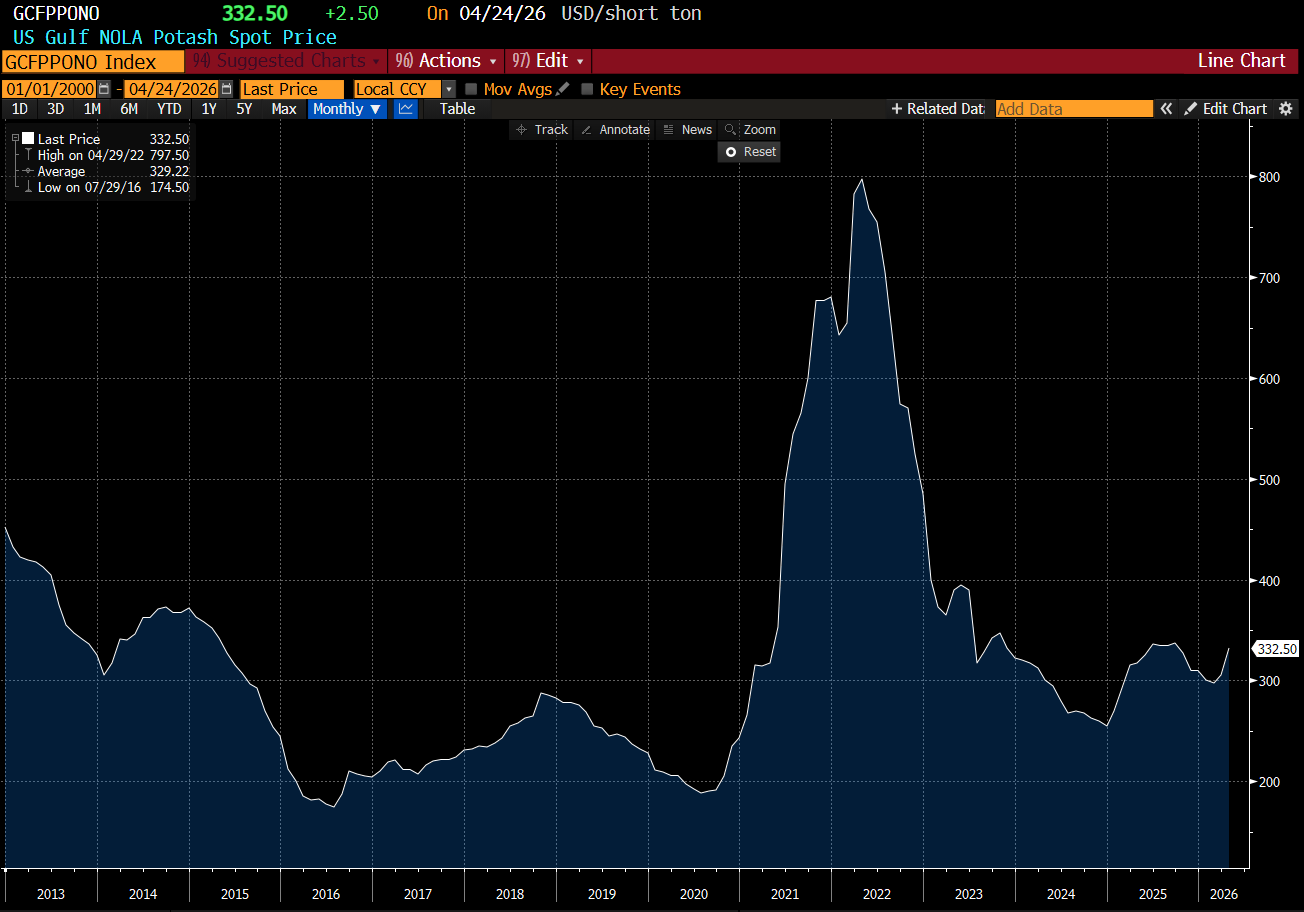Image resolution: width=1304 pixels, height=912 pixels.
Task: Collapse panel with double chevron icon
Action: tap(1166, 109)
